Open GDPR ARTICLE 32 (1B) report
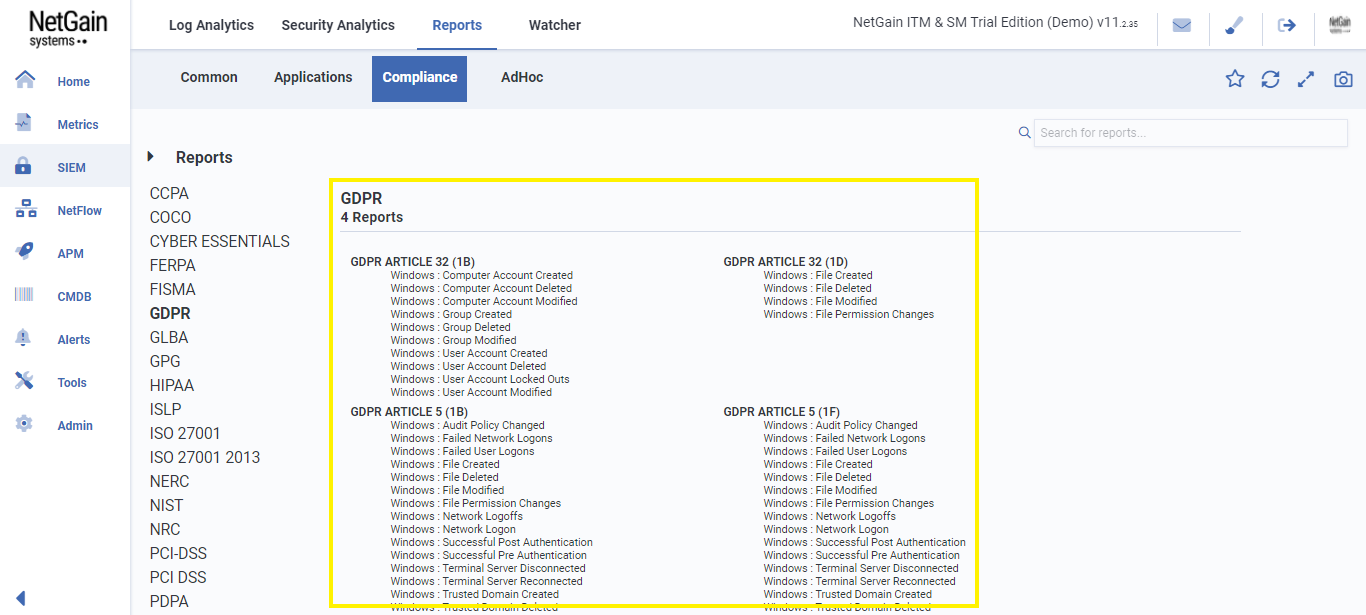1366x615 pixels. click(x=412, y=262)
